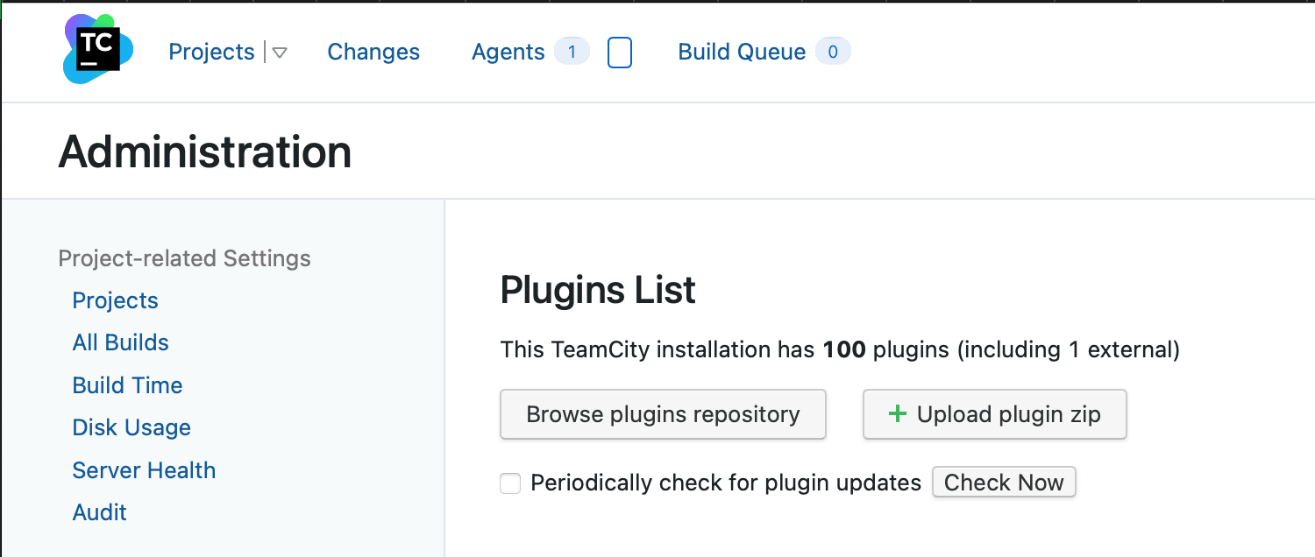Image resolution: width=1315 pixels, height=557 pixels.
Task: Open the Projects page link
Action: [x=211, y=52]
